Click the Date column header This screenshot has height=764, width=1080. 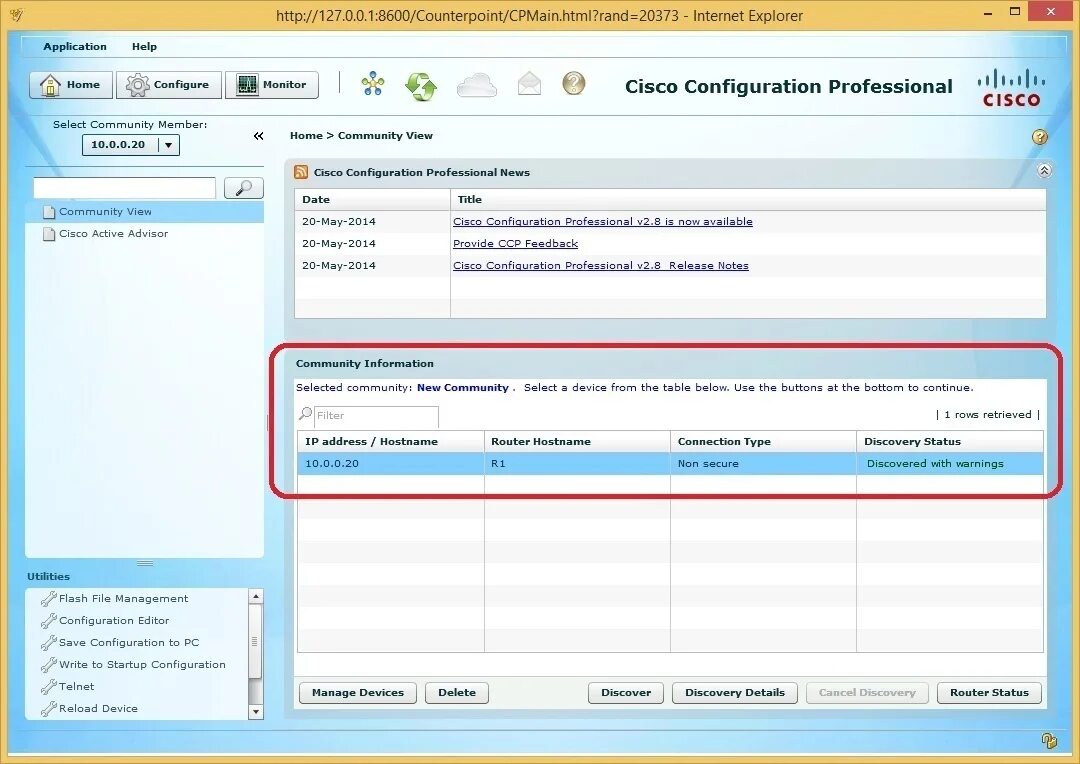coord(373,199)
